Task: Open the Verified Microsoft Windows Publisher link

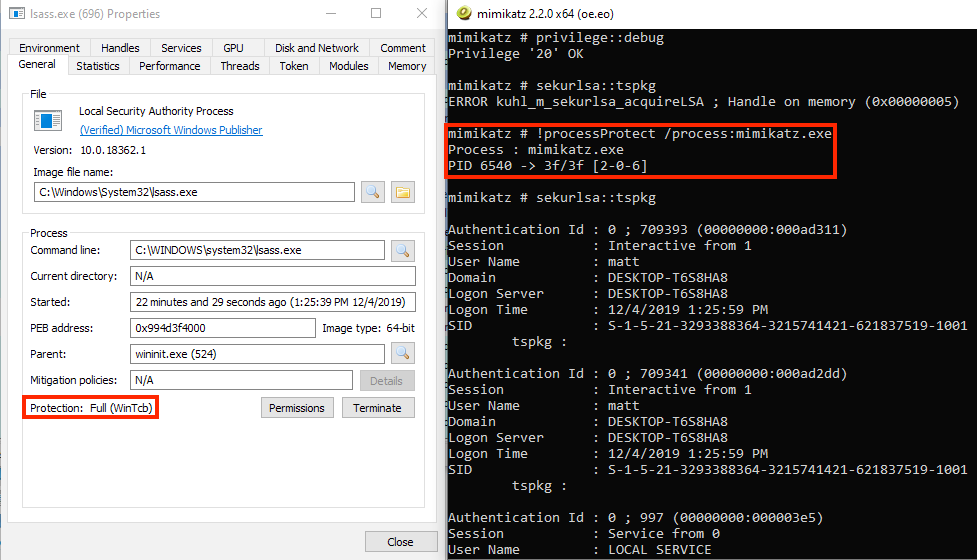Action: point(171,130)
